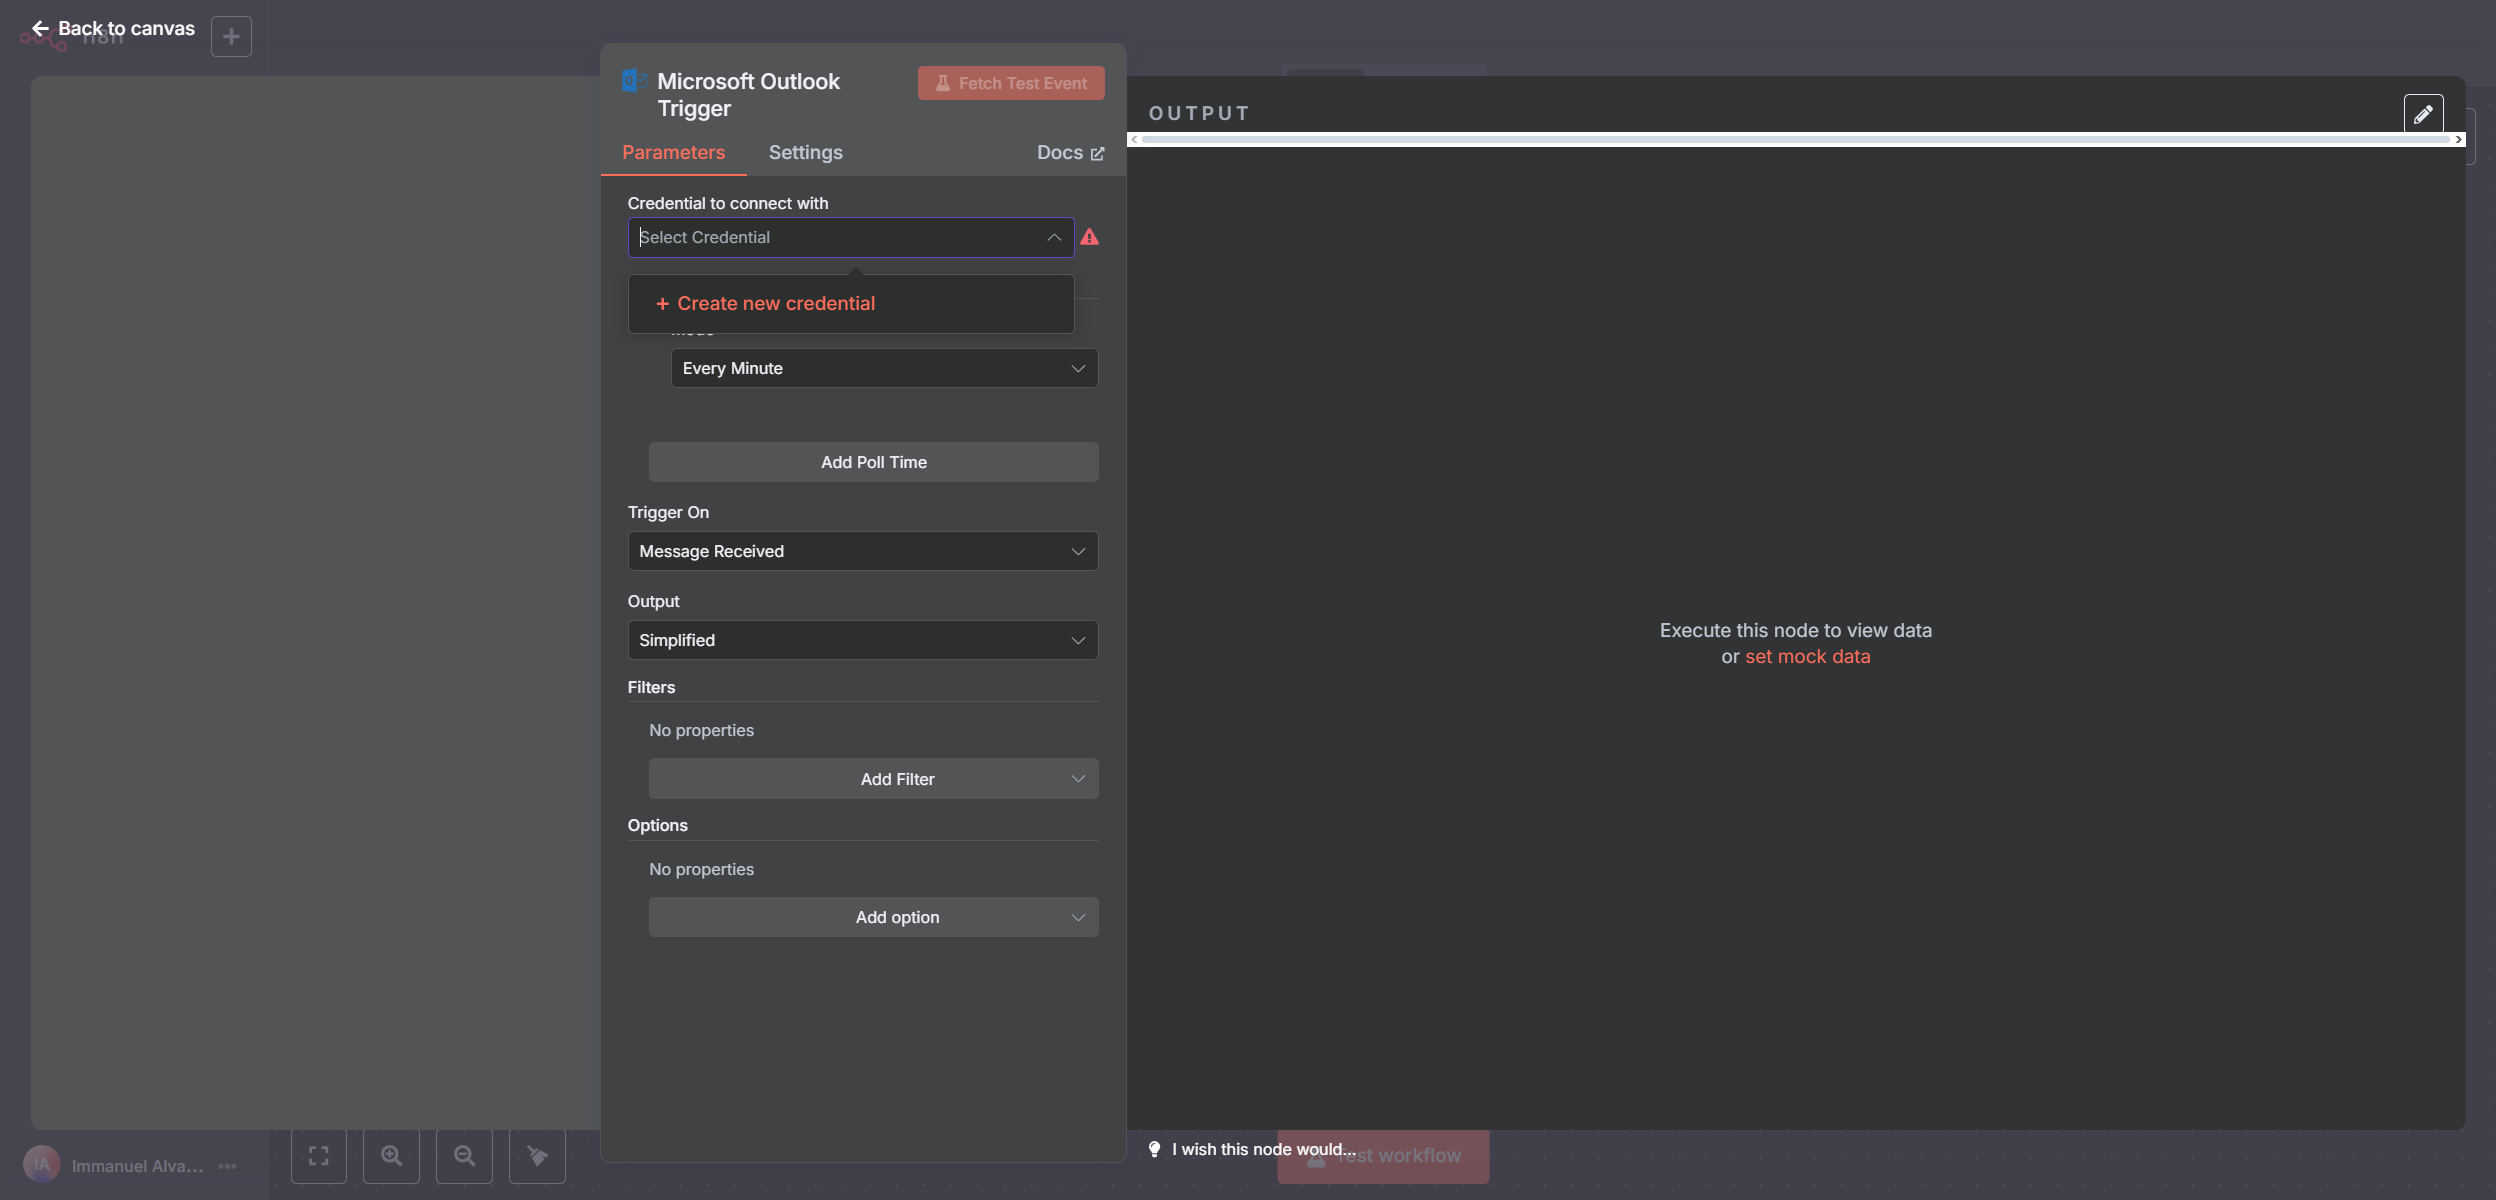Expand the Trigger On Message Received dropdown
Screen dimensions: 2496x1200
862,551
